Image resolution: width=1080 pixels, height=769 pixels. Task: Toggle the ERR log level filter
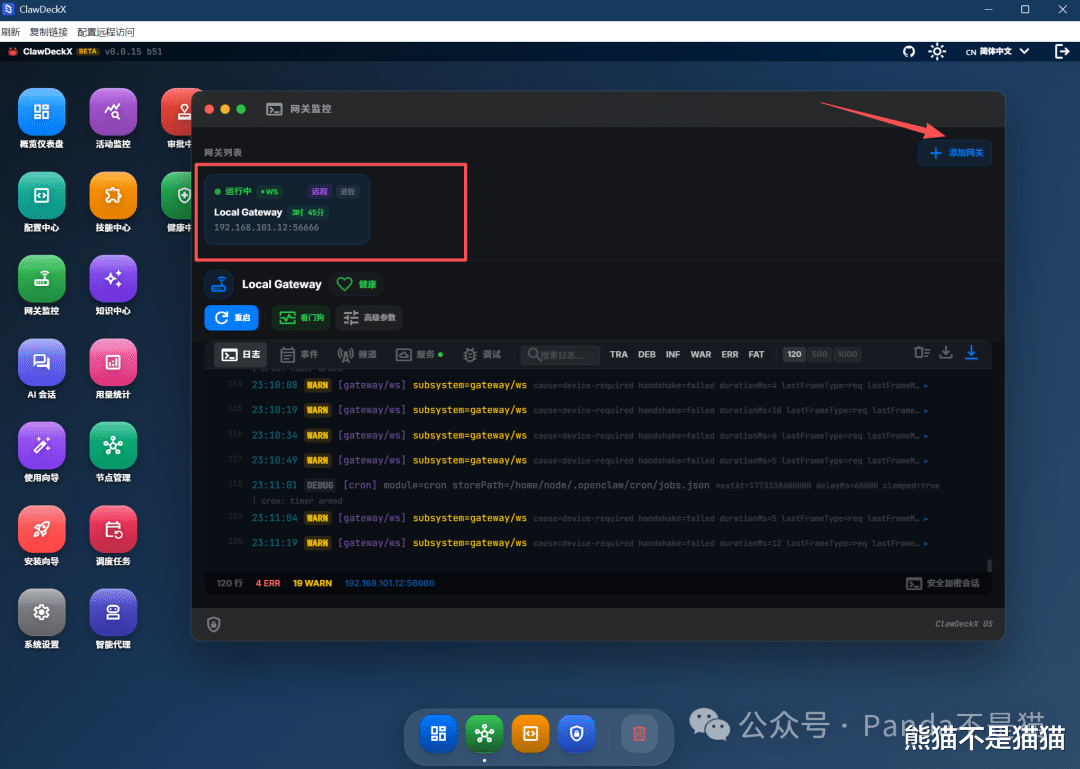[x=729, y=355]
